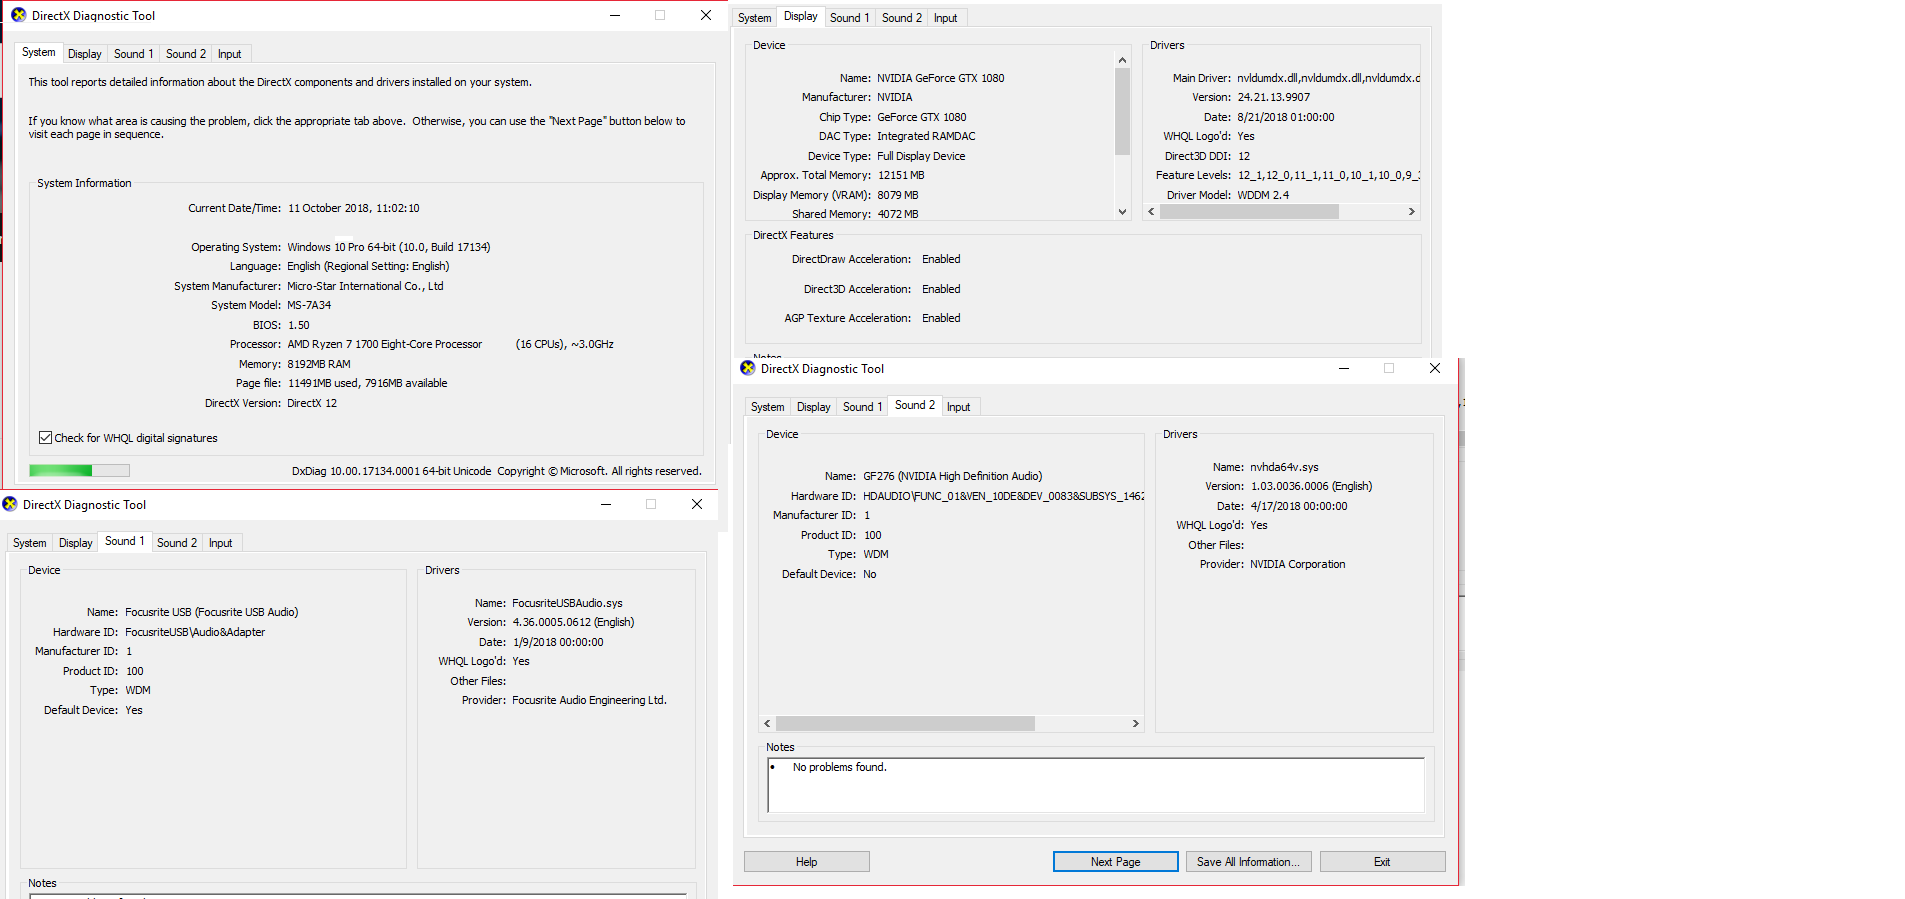Click driver version 24.21.13.9907
Viewport: 1905px width, 899px height.
1274,97
